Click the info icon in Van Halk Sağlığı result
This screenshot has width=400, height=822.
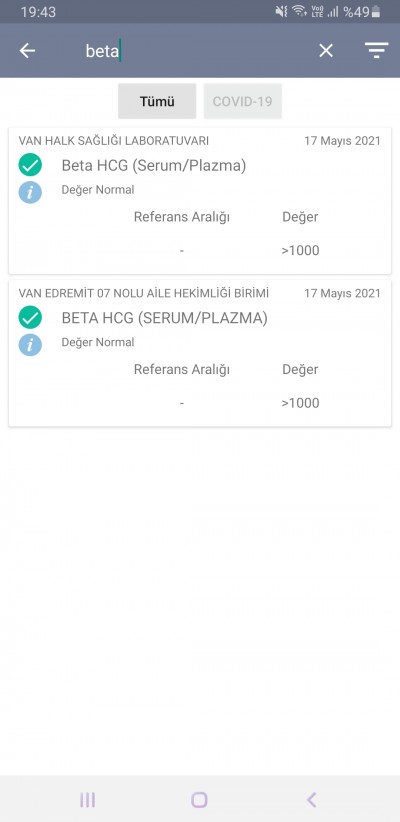coord(30,192)
